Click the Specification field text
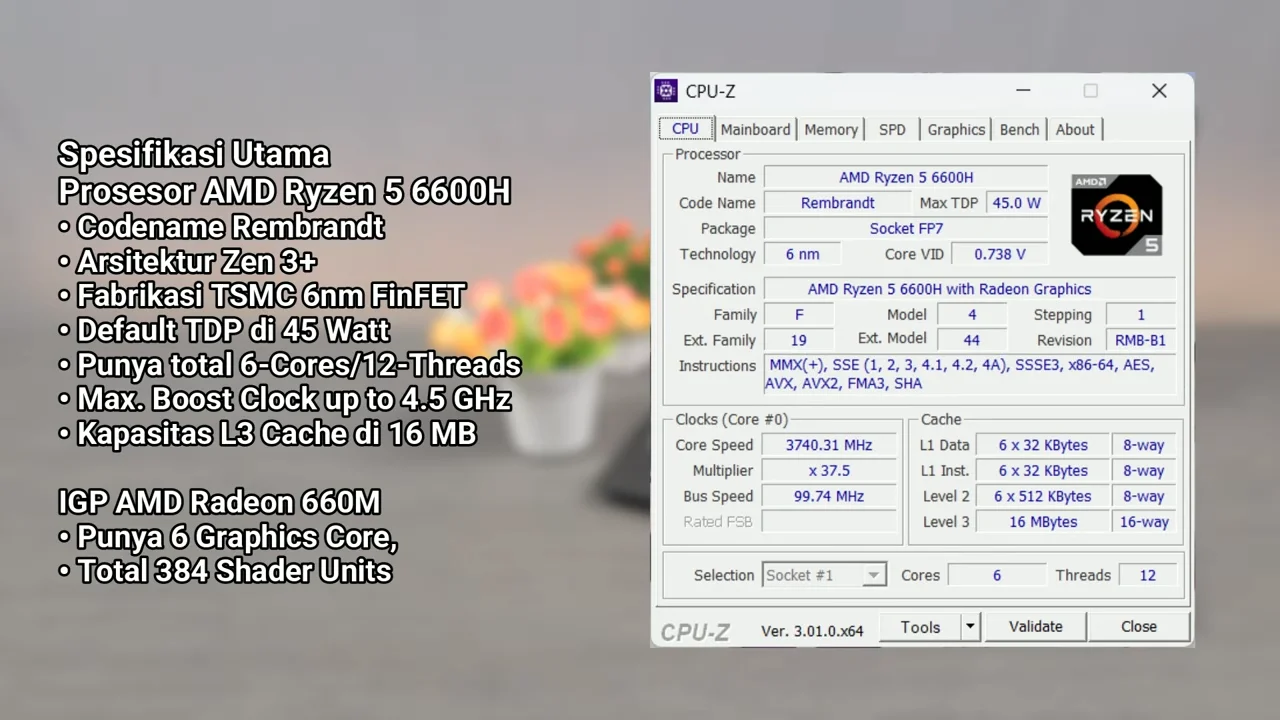Image resolution: width=1280 pixels, height=720 pixels. [x=970, y=289]
